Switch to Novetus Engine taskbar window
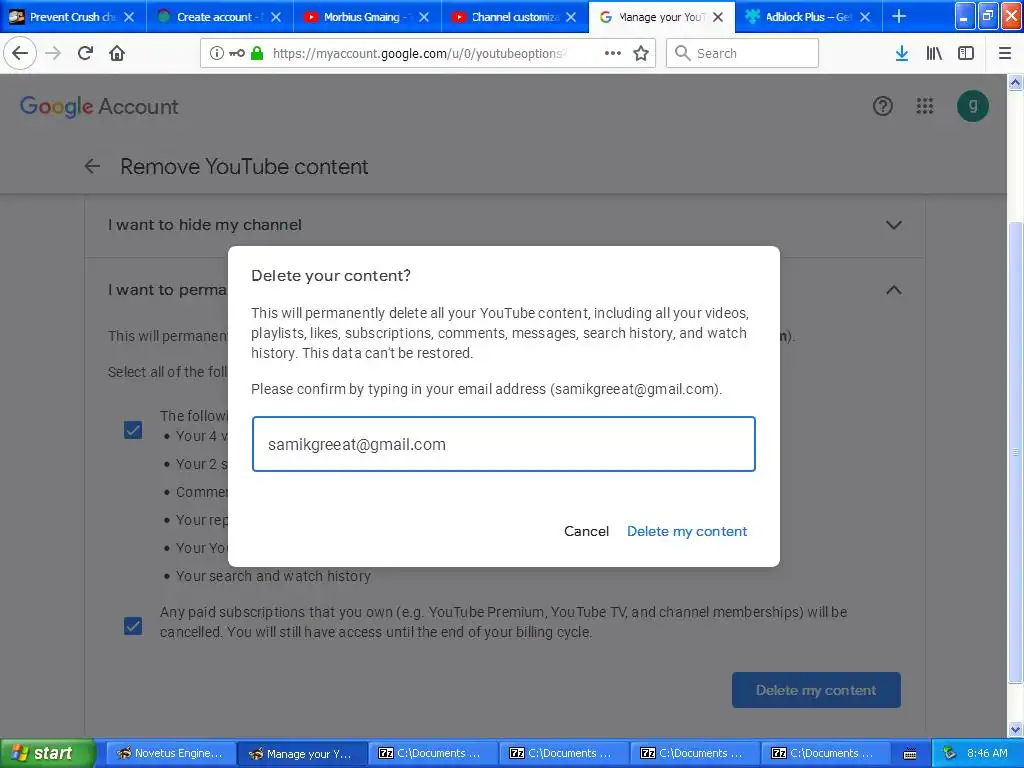Image resolution: width=1024 pixels, height=768 pixels. (x=170, y=753)
